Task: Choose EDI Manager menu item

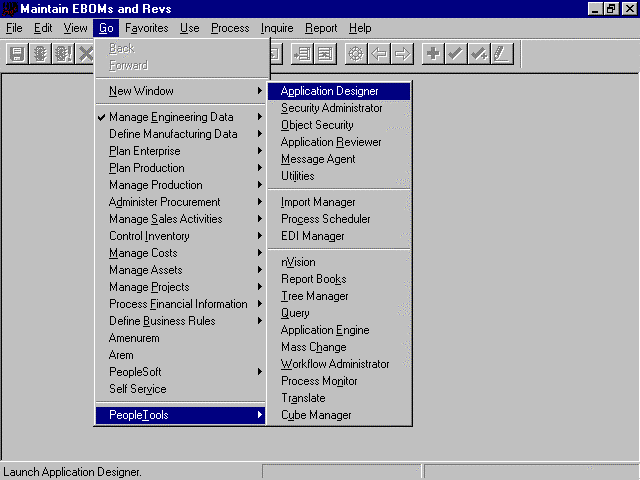Action: click(x=339, y=236)
